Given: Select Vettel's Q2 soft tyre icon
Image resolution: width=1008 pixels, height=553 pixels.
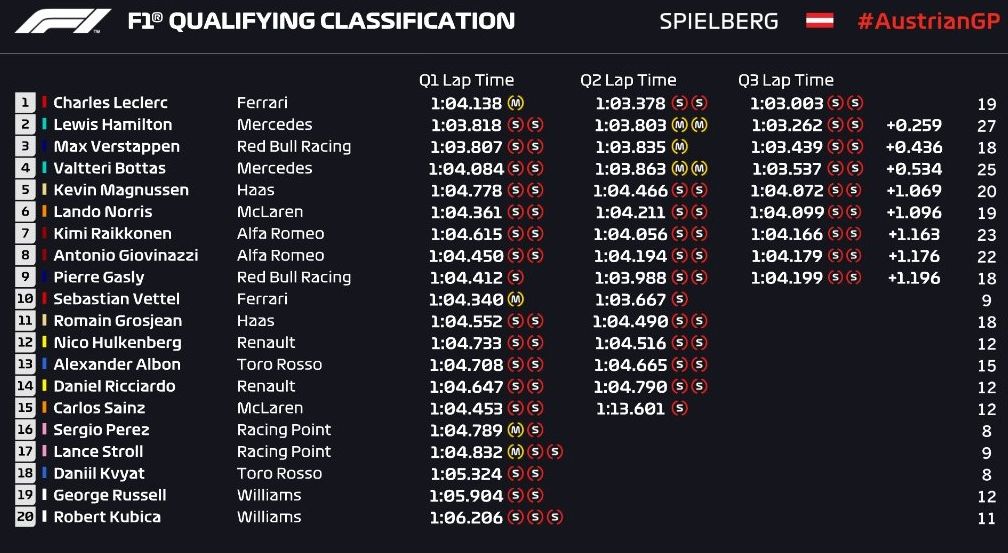Looking at the screenshot, I should (680, 299).
